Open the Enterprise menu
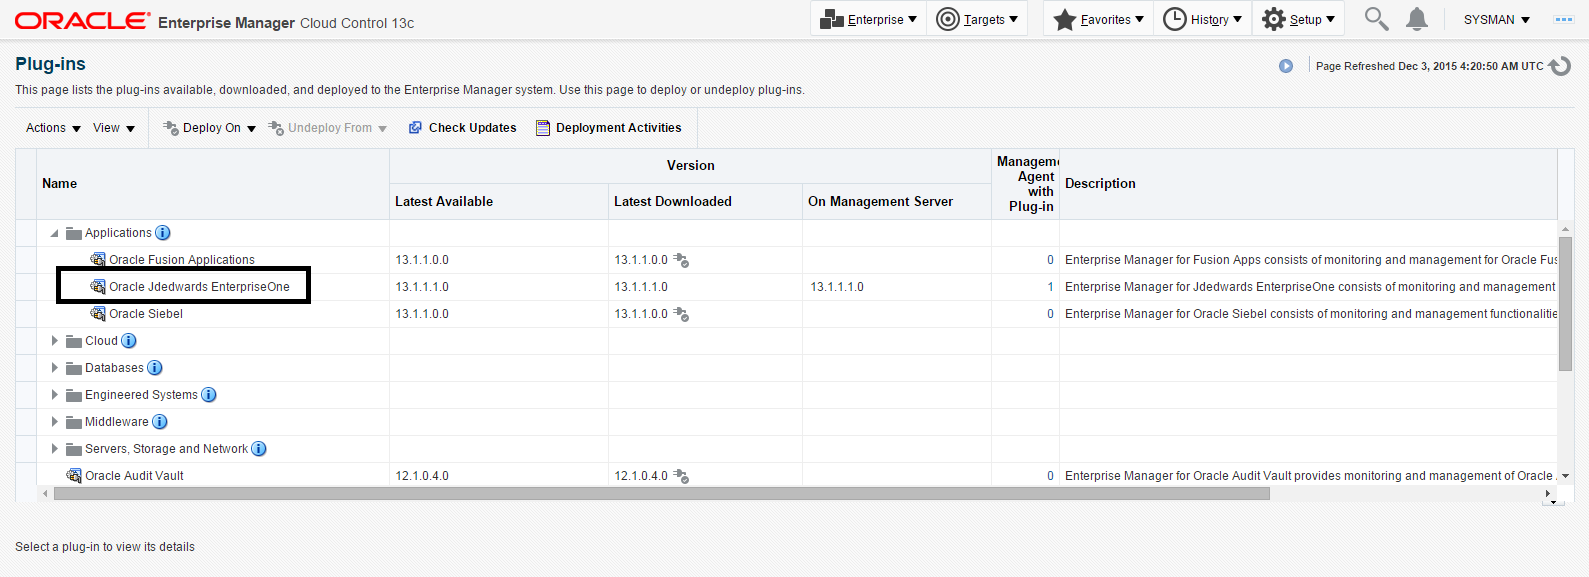 (868, 19)
